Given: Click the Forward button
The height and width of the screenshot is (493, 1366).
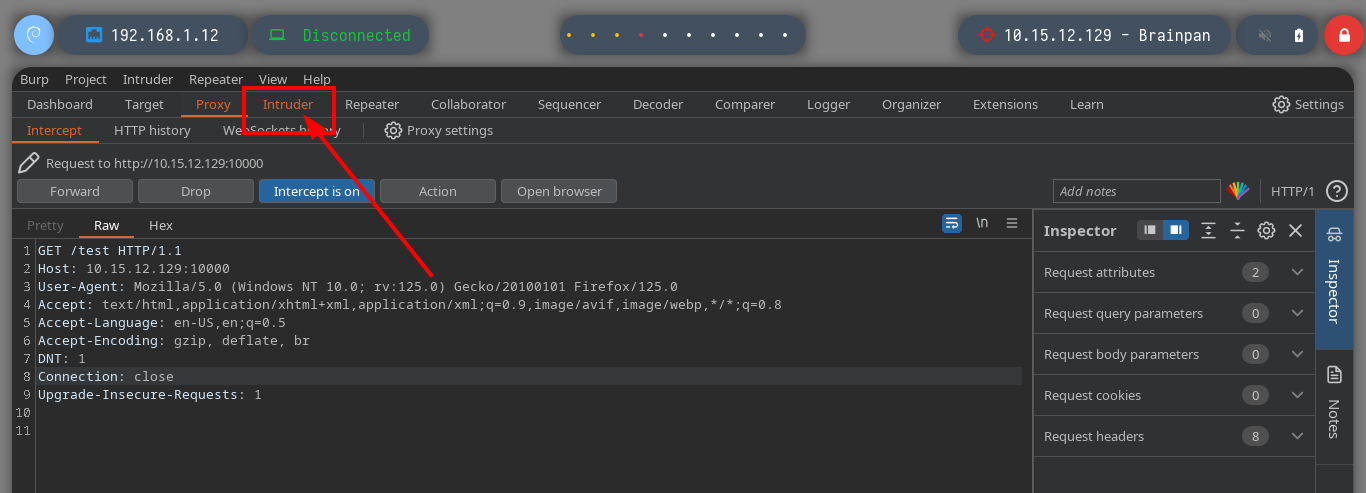Looking at the screenshot, I should (75, 191).
